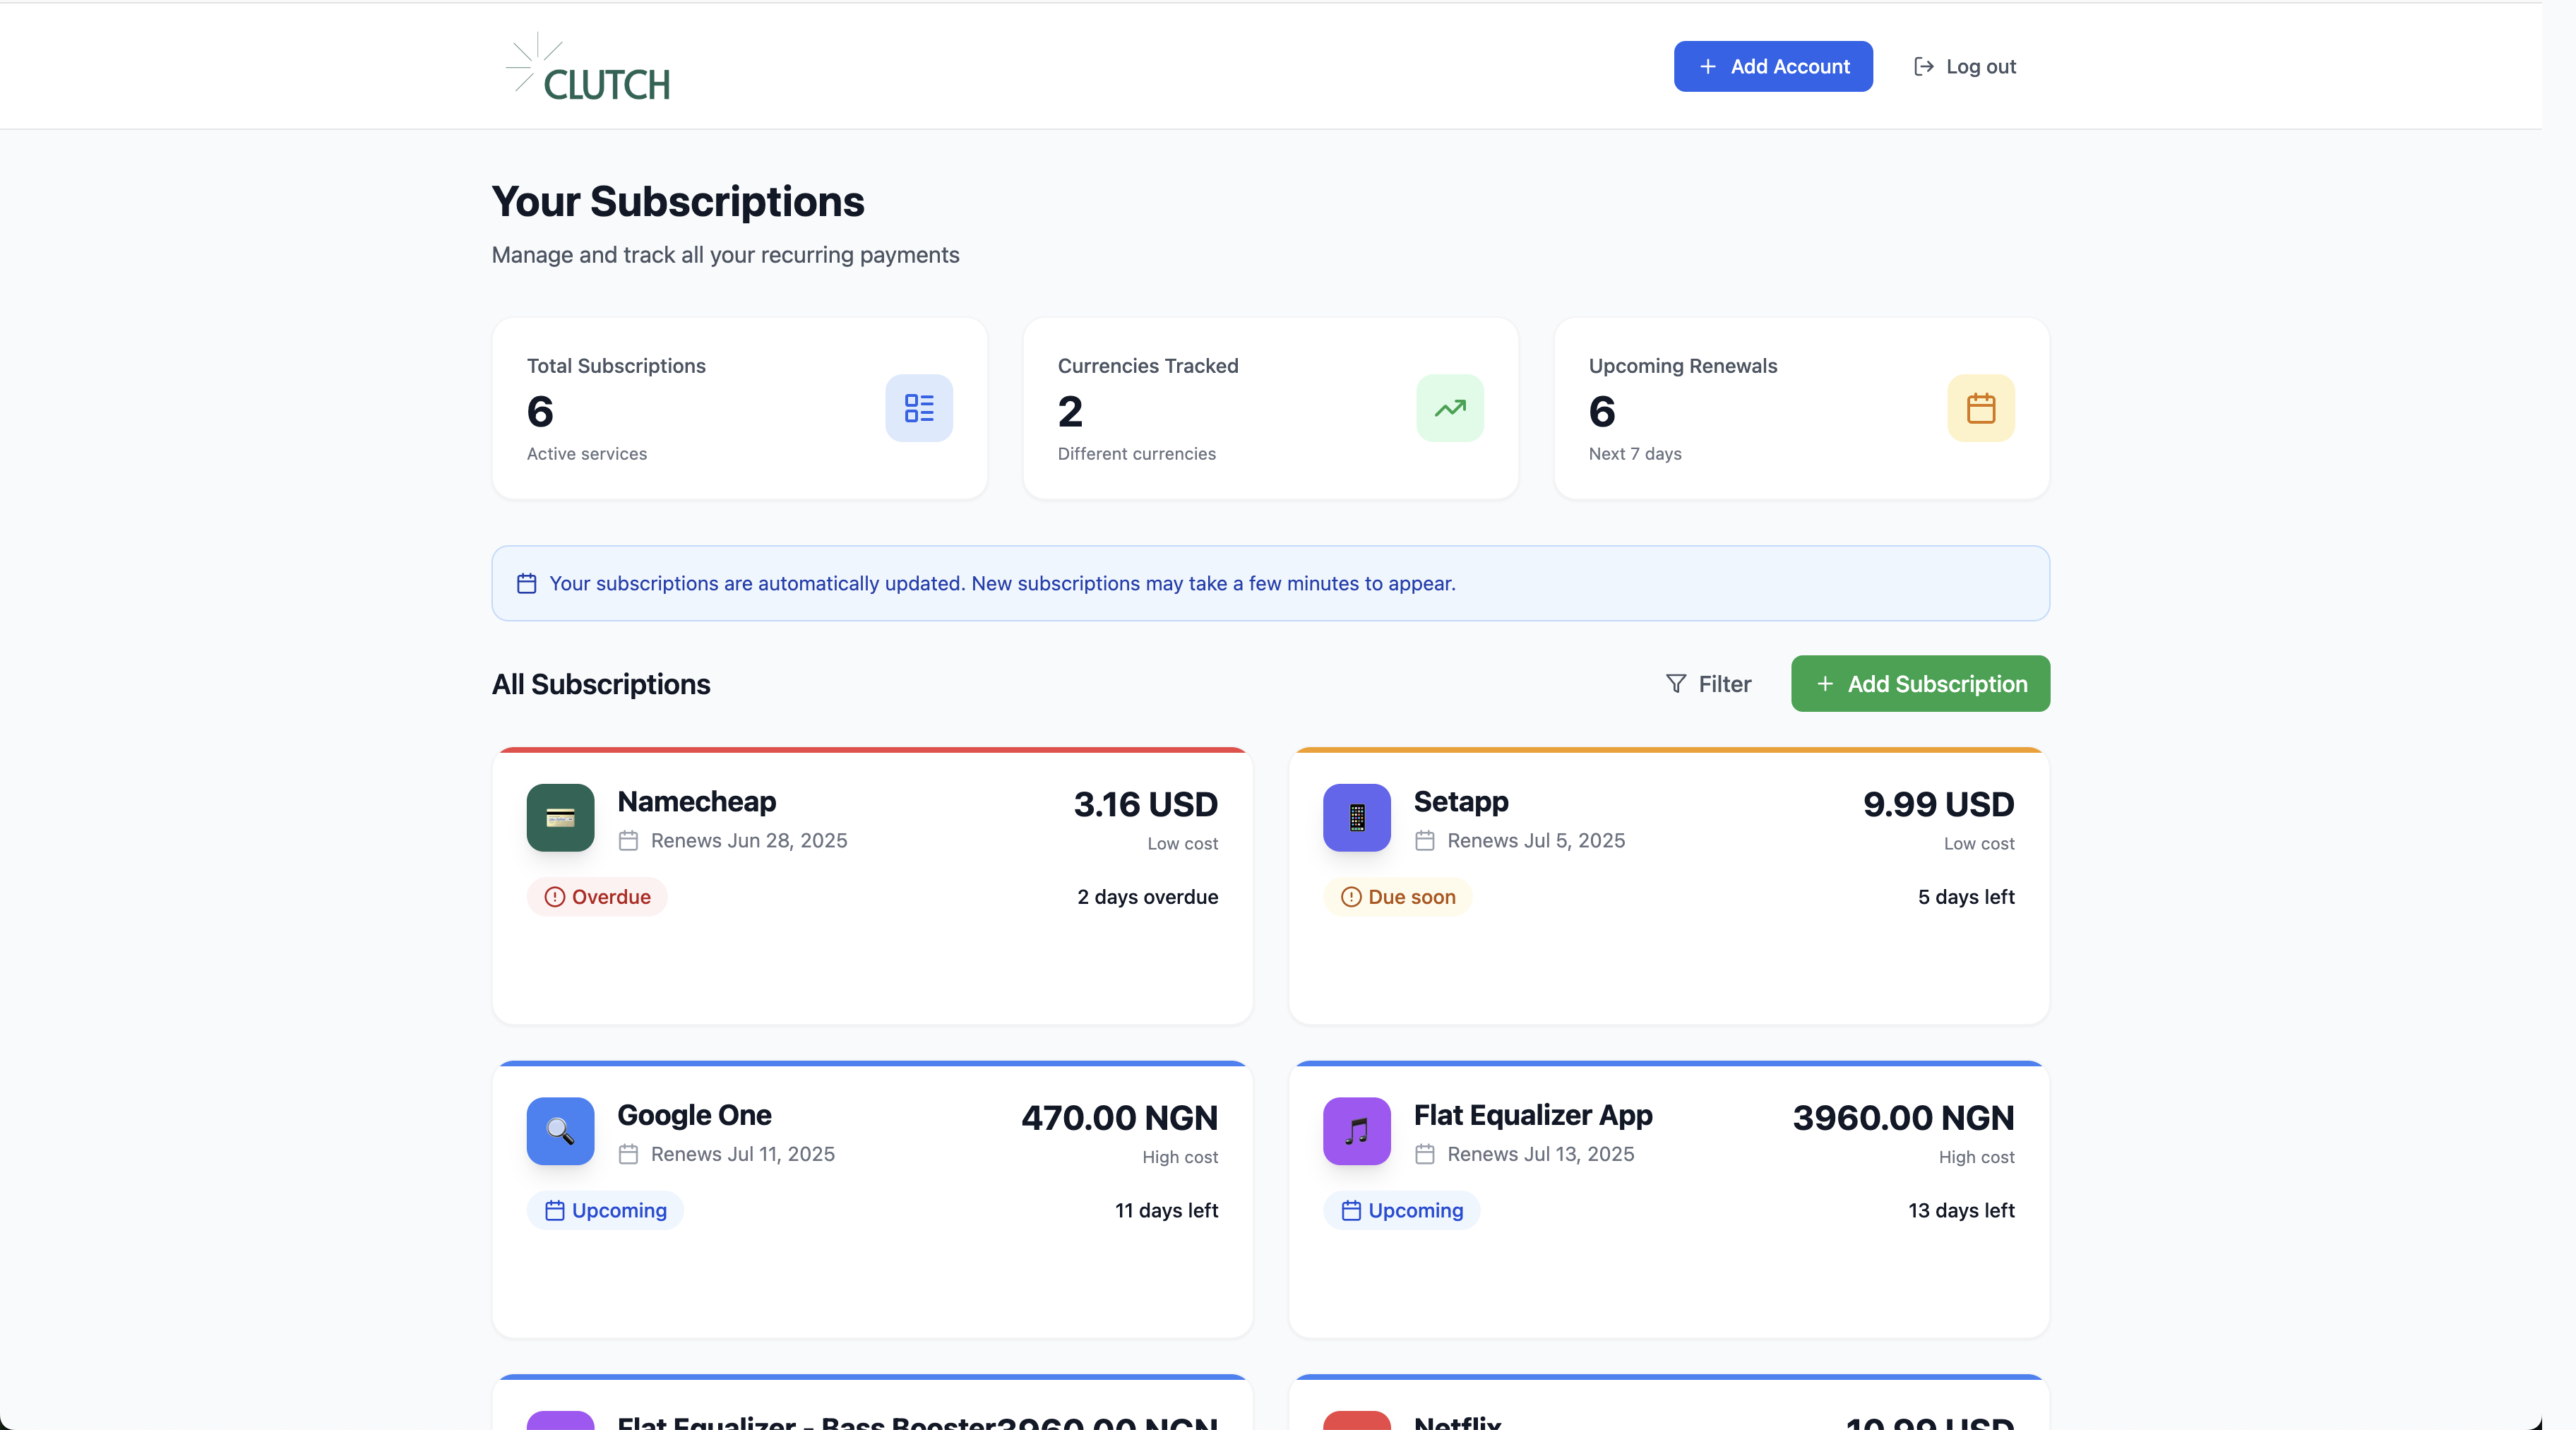Log out of the account
This screenshot has height=1430, width=2576.
pos(1964,67)
